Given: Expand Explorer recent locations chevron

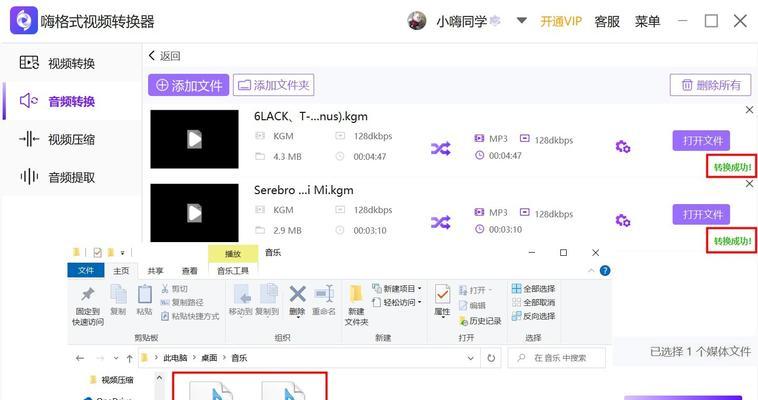Looking at the screenshot, I should coord(116,358).
